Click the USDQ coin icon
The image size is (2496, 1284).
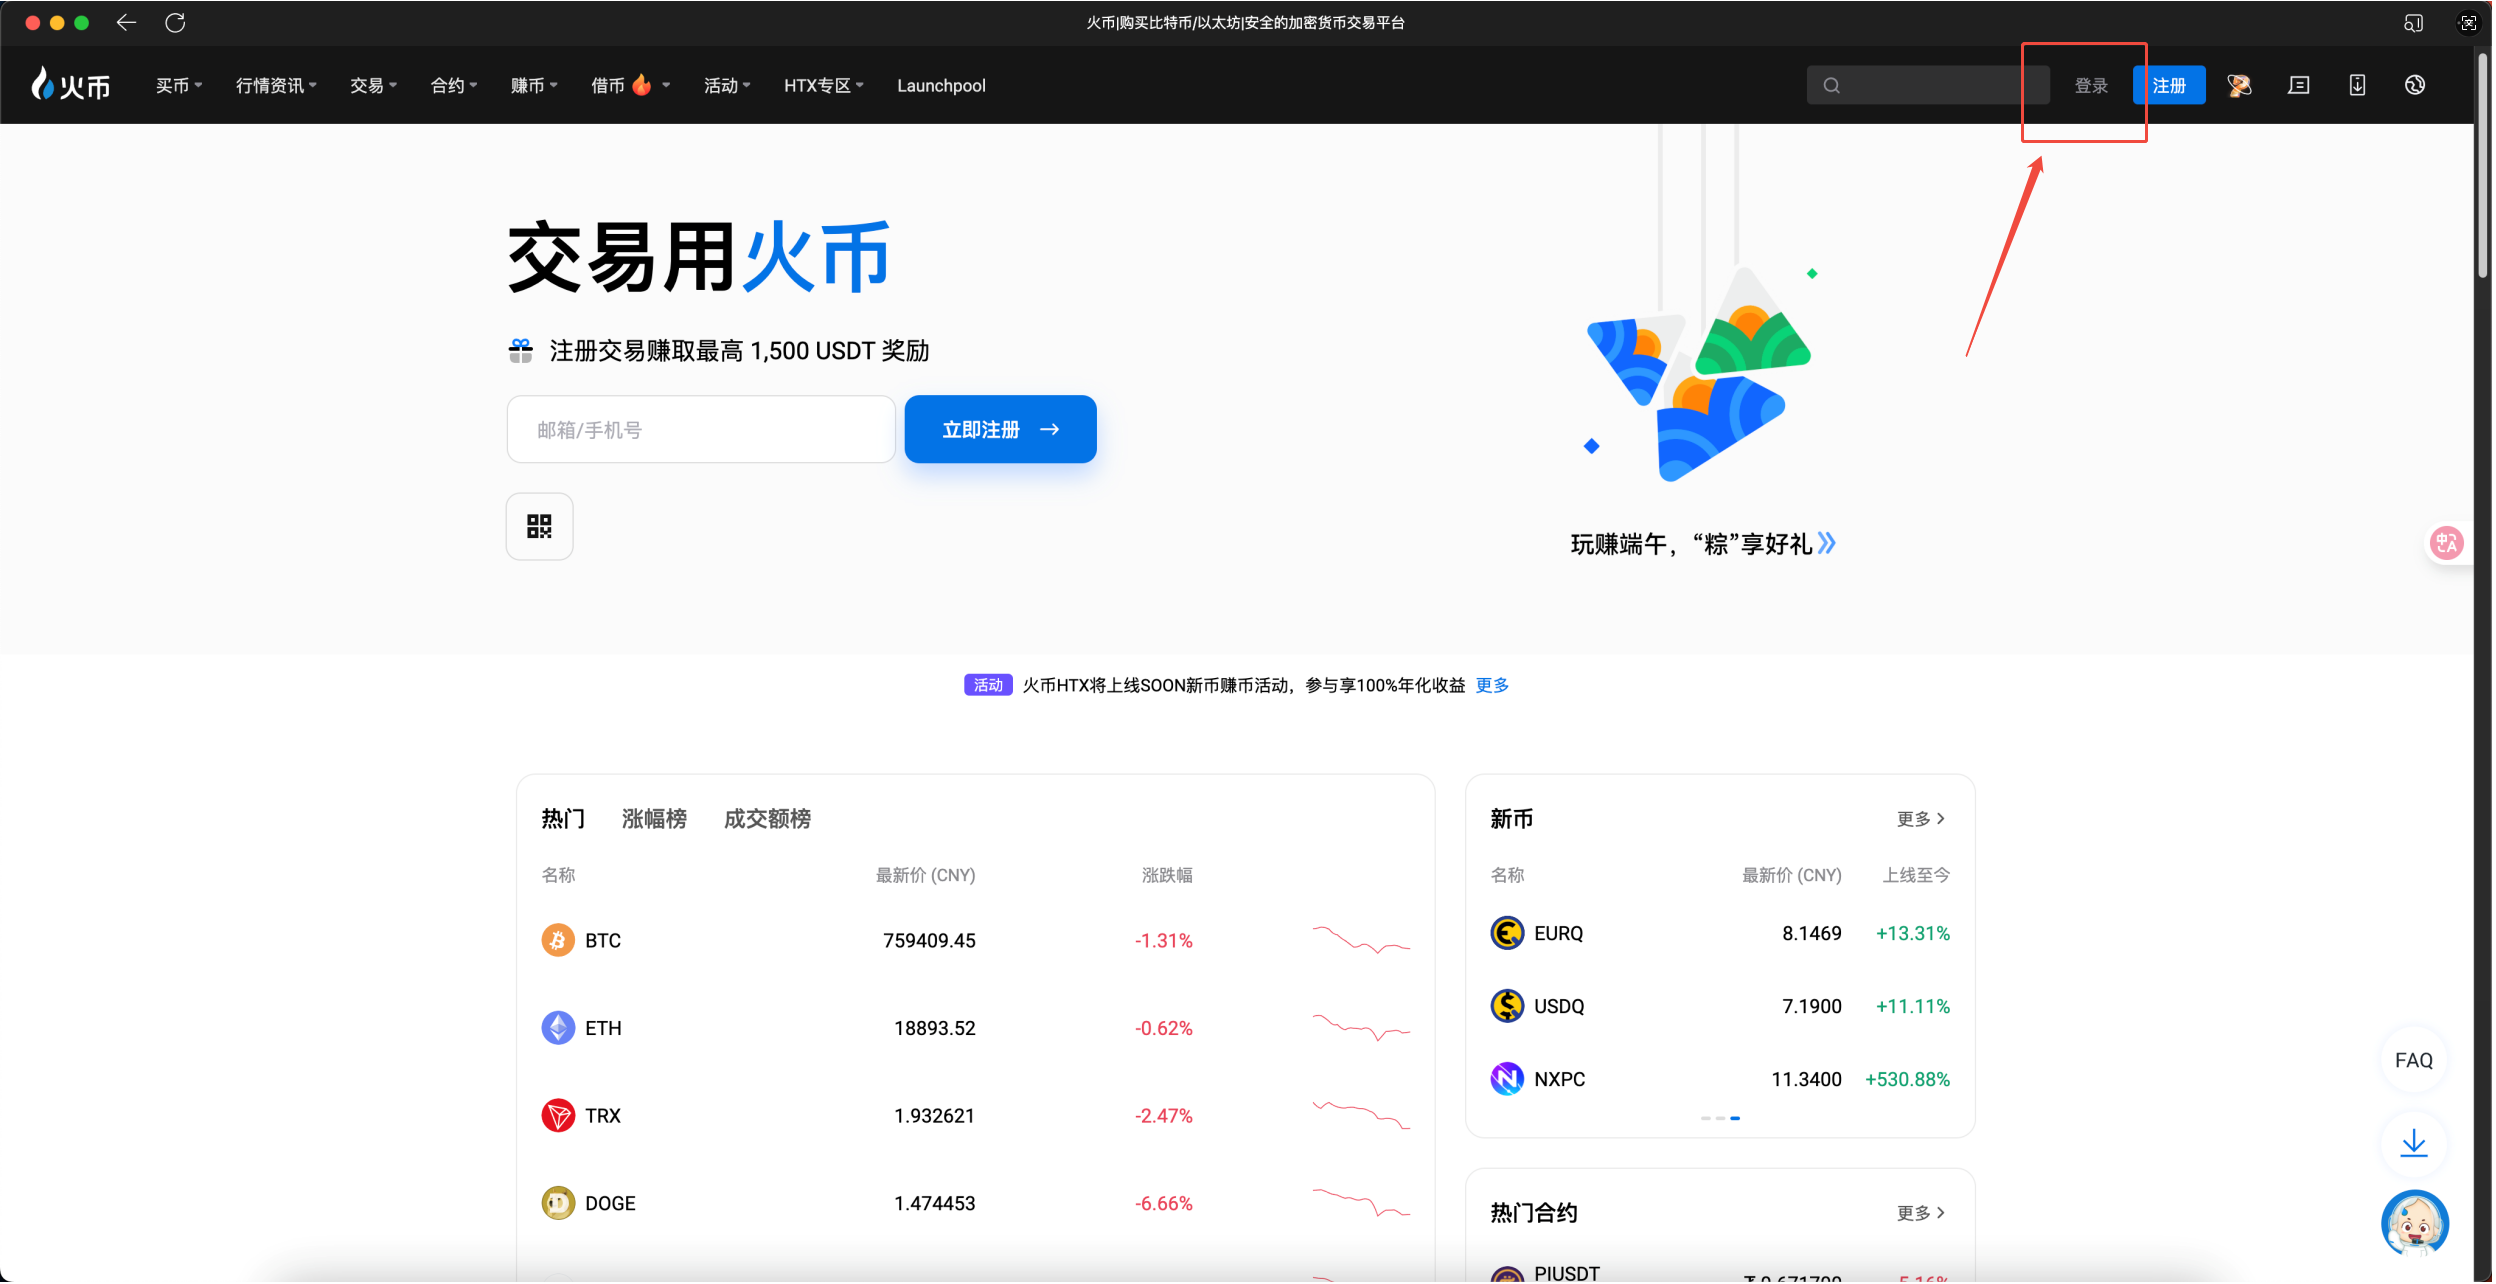click(1507, 1006)
